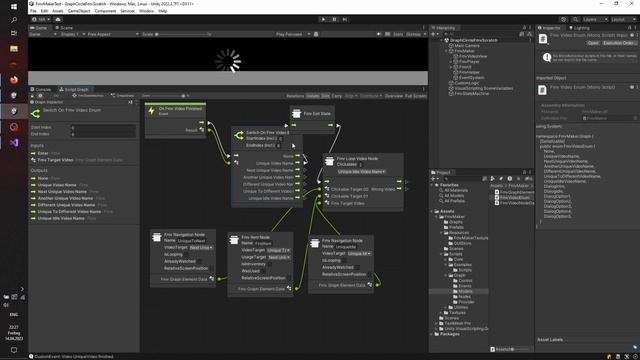Click the Fmv Exit State node icon
Screen dimensions: 640x360
click(x=297, y=113)
